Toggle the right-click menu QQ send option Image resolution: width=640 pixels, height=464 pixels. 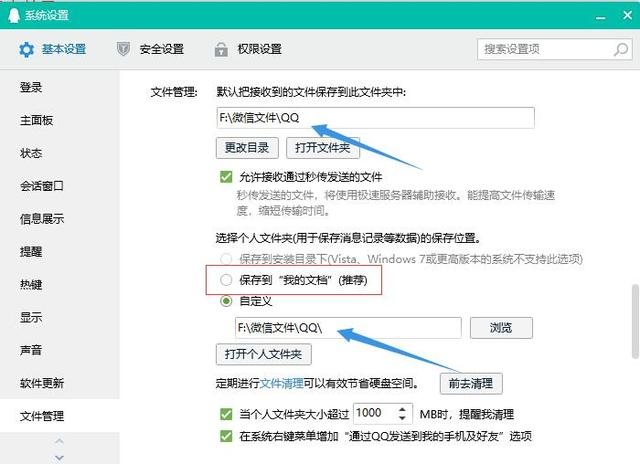(x=226, y=436)
